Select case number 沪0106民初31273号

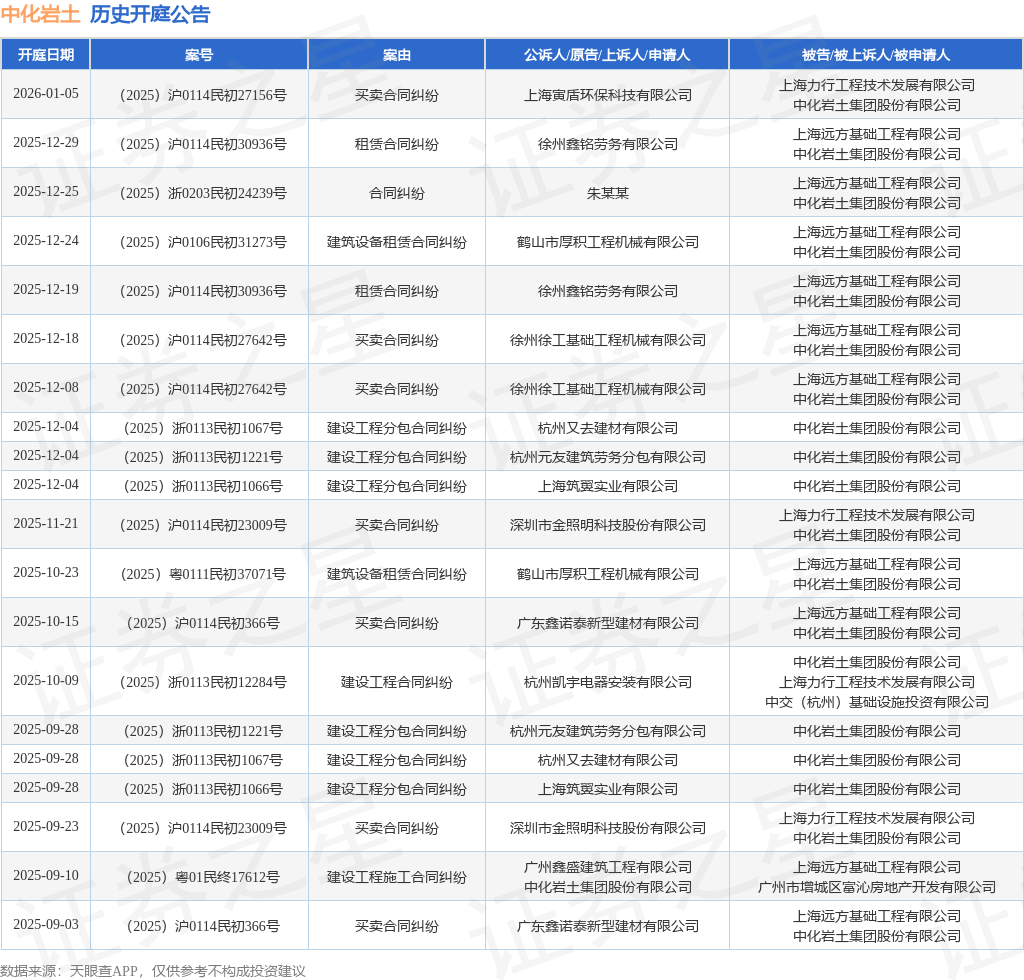[x=203, y=242]
